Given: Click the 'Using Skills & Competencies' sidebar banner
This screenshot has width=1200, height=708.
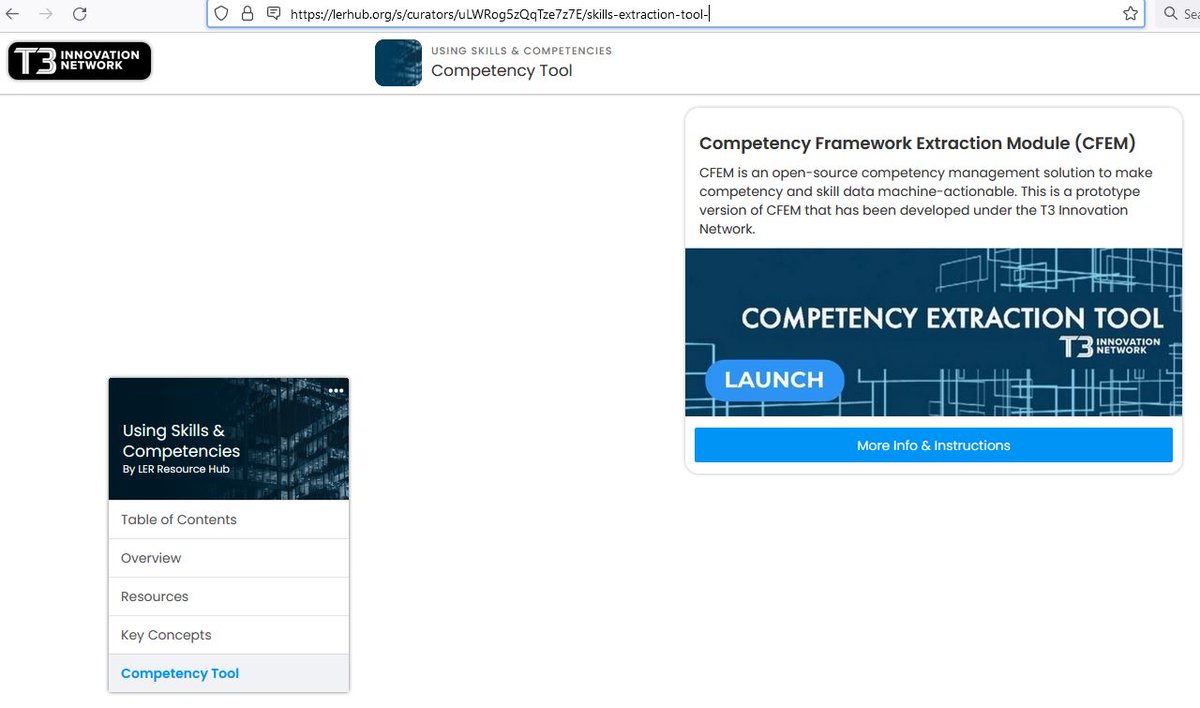Looking at the screenshot, I should [x=229, y=438].
